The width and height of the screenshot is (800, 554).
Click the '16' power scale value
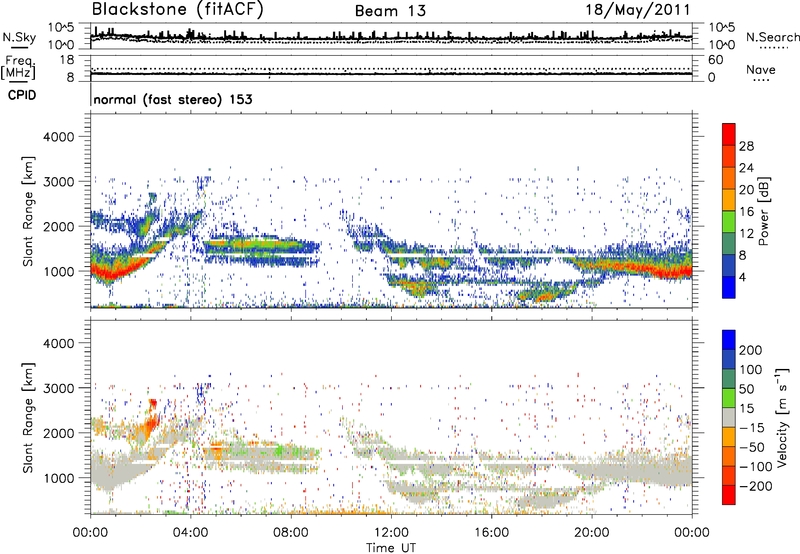(746, 212)
